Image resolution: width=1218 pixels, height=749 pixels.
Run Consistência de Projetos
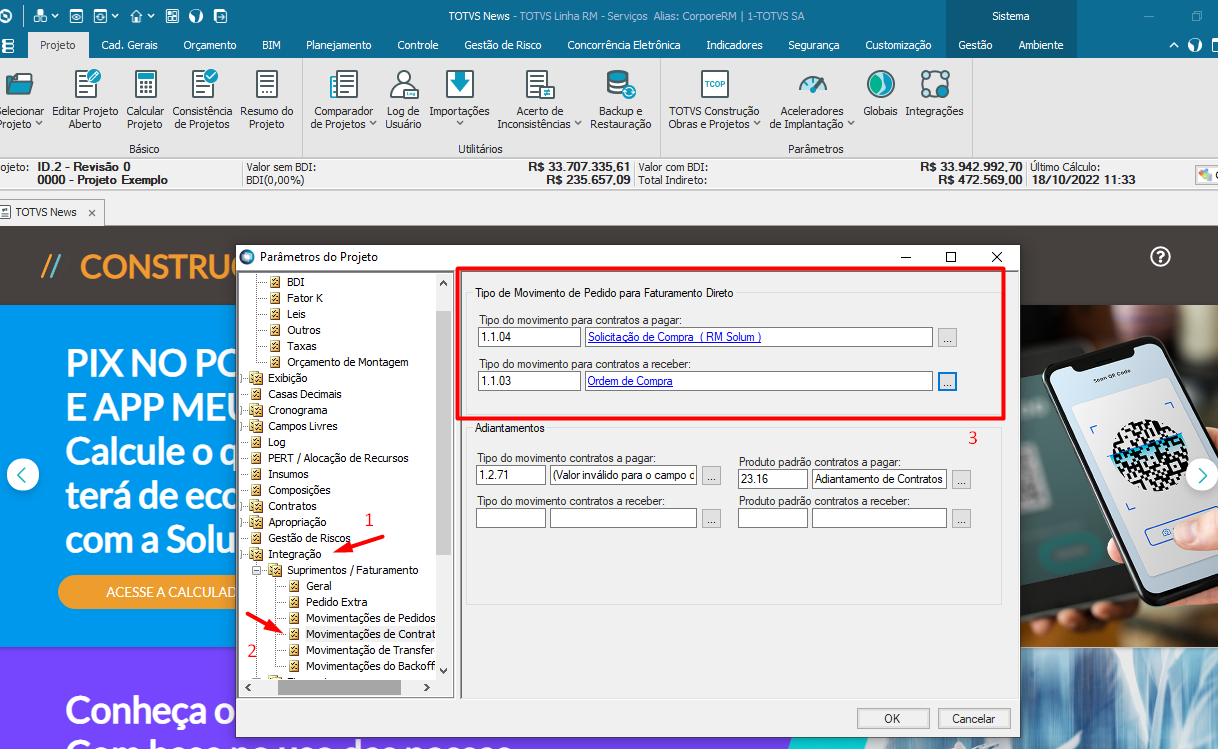point(202,99)
